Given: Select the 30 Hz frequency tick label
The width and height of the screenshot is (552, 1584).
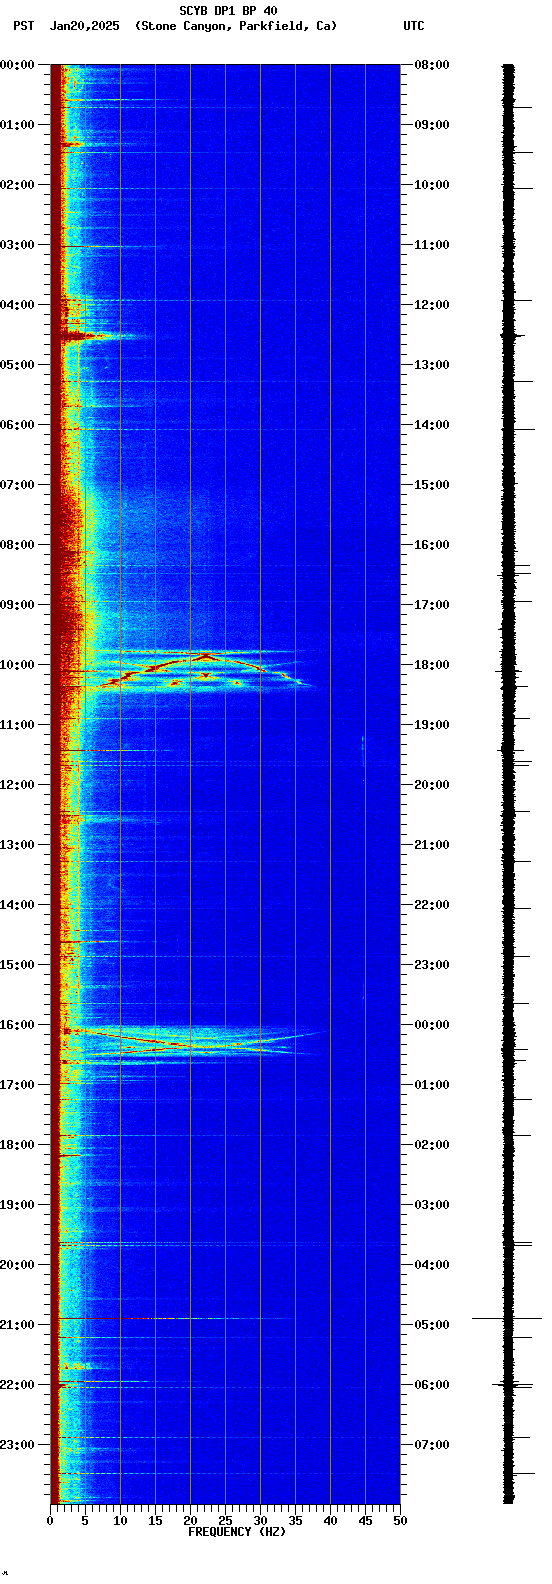Looking at the screenshot, I should [x=260, y=1521].
